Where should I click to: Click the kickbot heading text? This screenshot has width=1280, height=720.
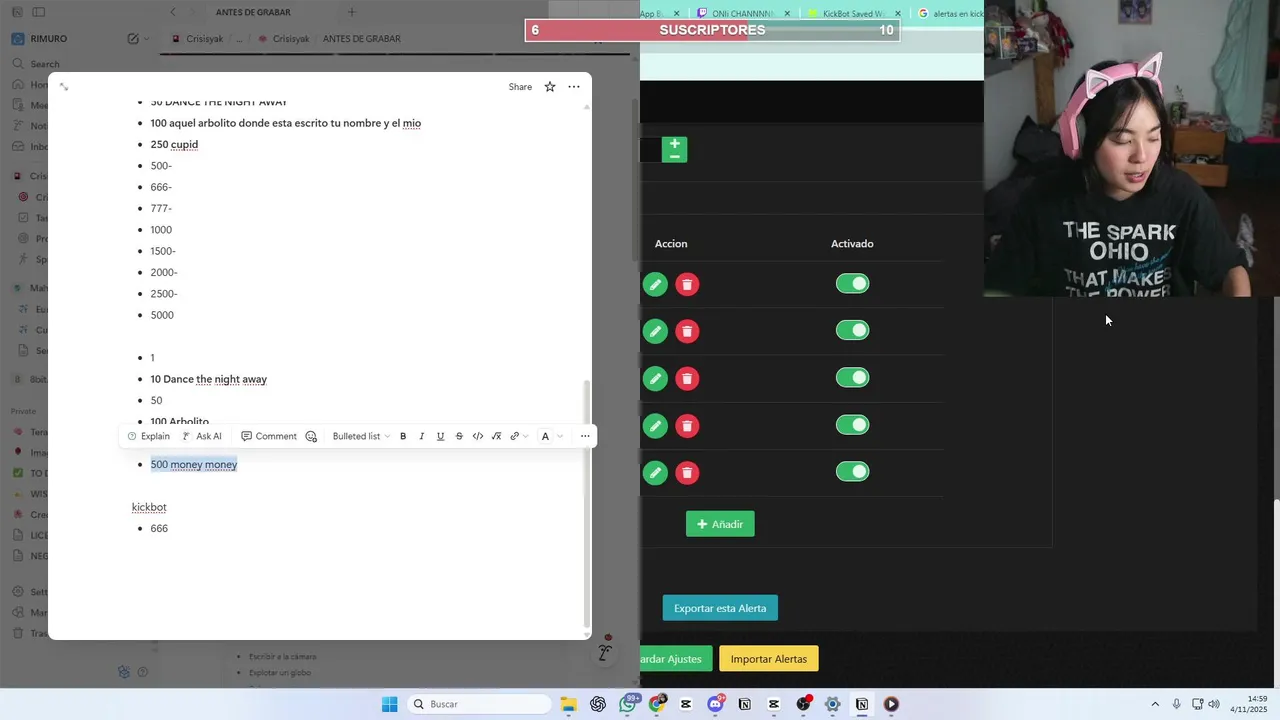click(x=149, y=507)
